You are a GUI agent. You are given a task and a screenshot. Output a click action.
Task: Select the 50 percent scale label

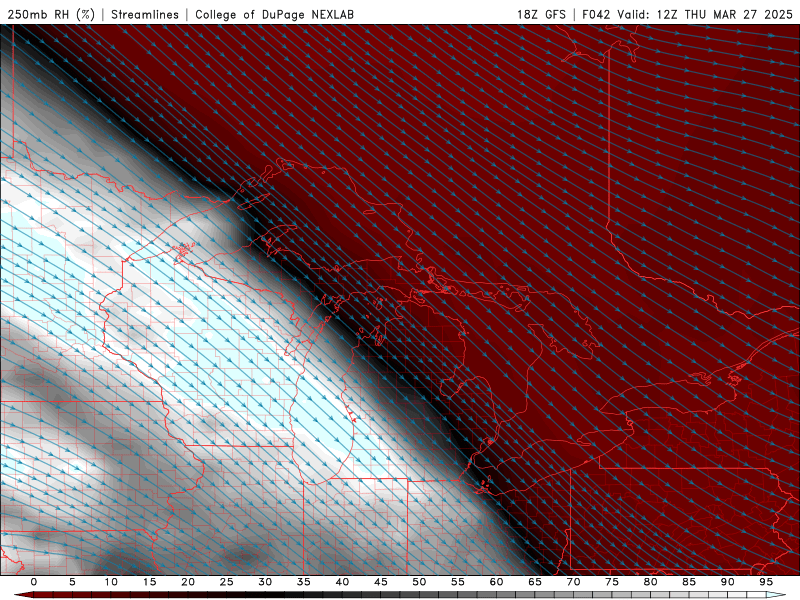(419, 582)
